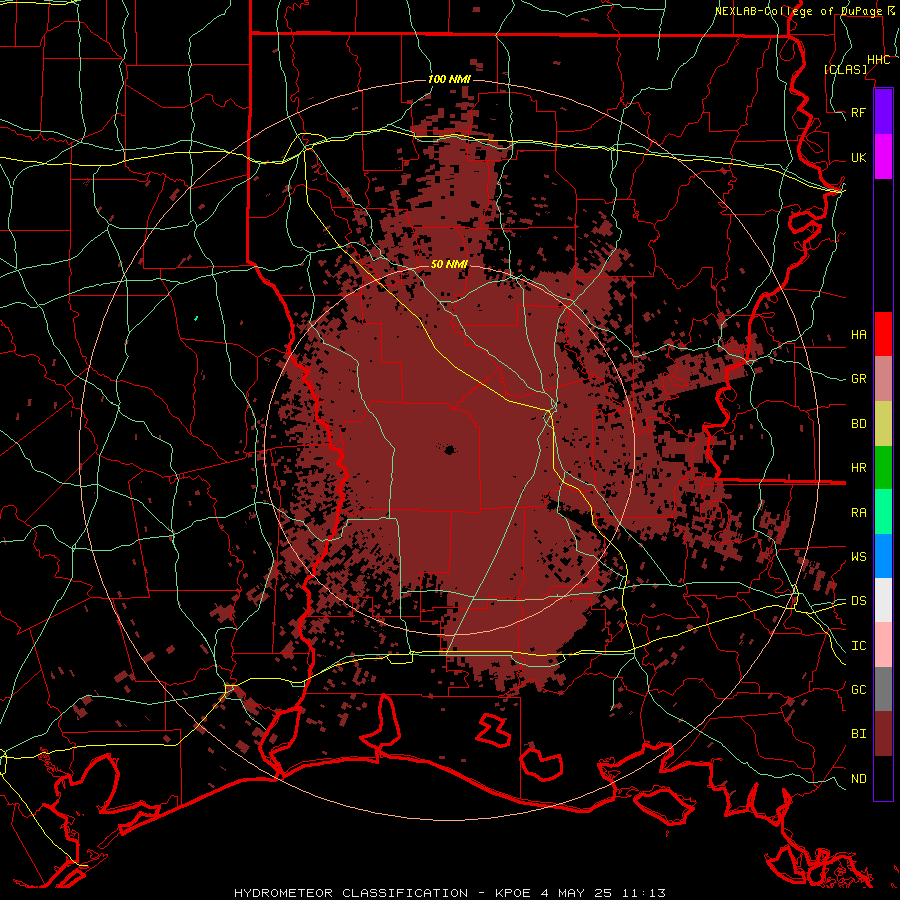Screen dimensions: 900x900
Task: Click the GC legend label
Action: [859, 690]
